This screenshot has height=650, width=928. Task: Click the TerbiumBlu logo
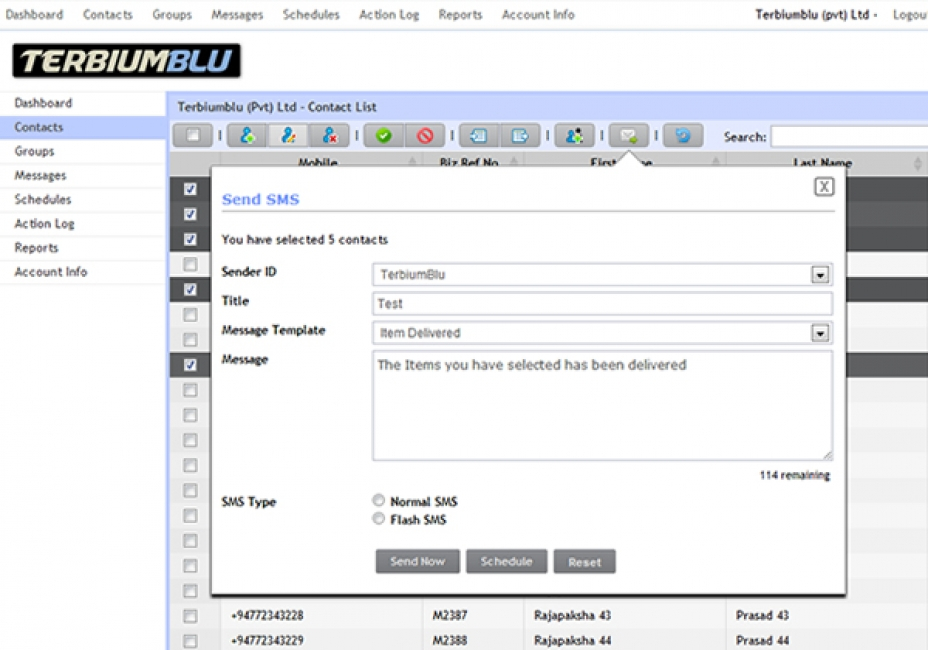coord(127,60)
